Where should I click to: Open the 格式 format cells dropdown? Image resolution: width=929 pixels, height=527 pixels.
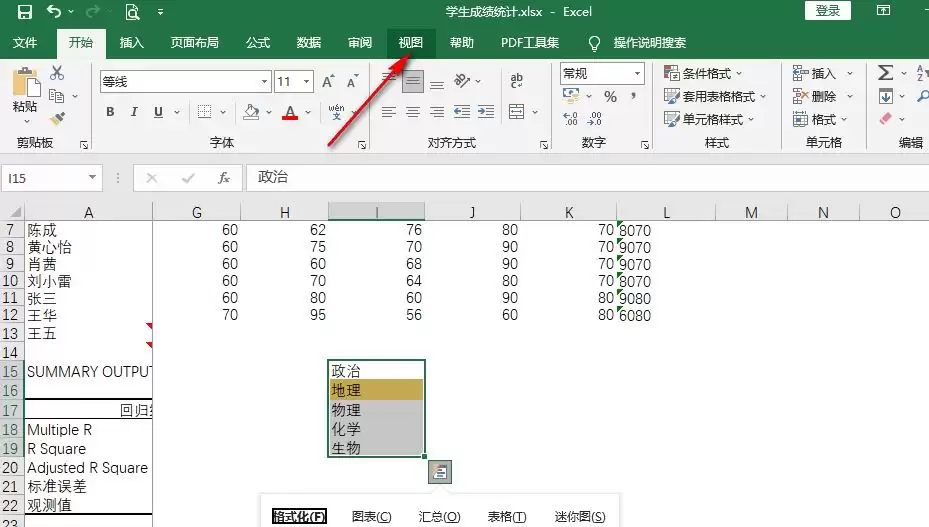821,119
